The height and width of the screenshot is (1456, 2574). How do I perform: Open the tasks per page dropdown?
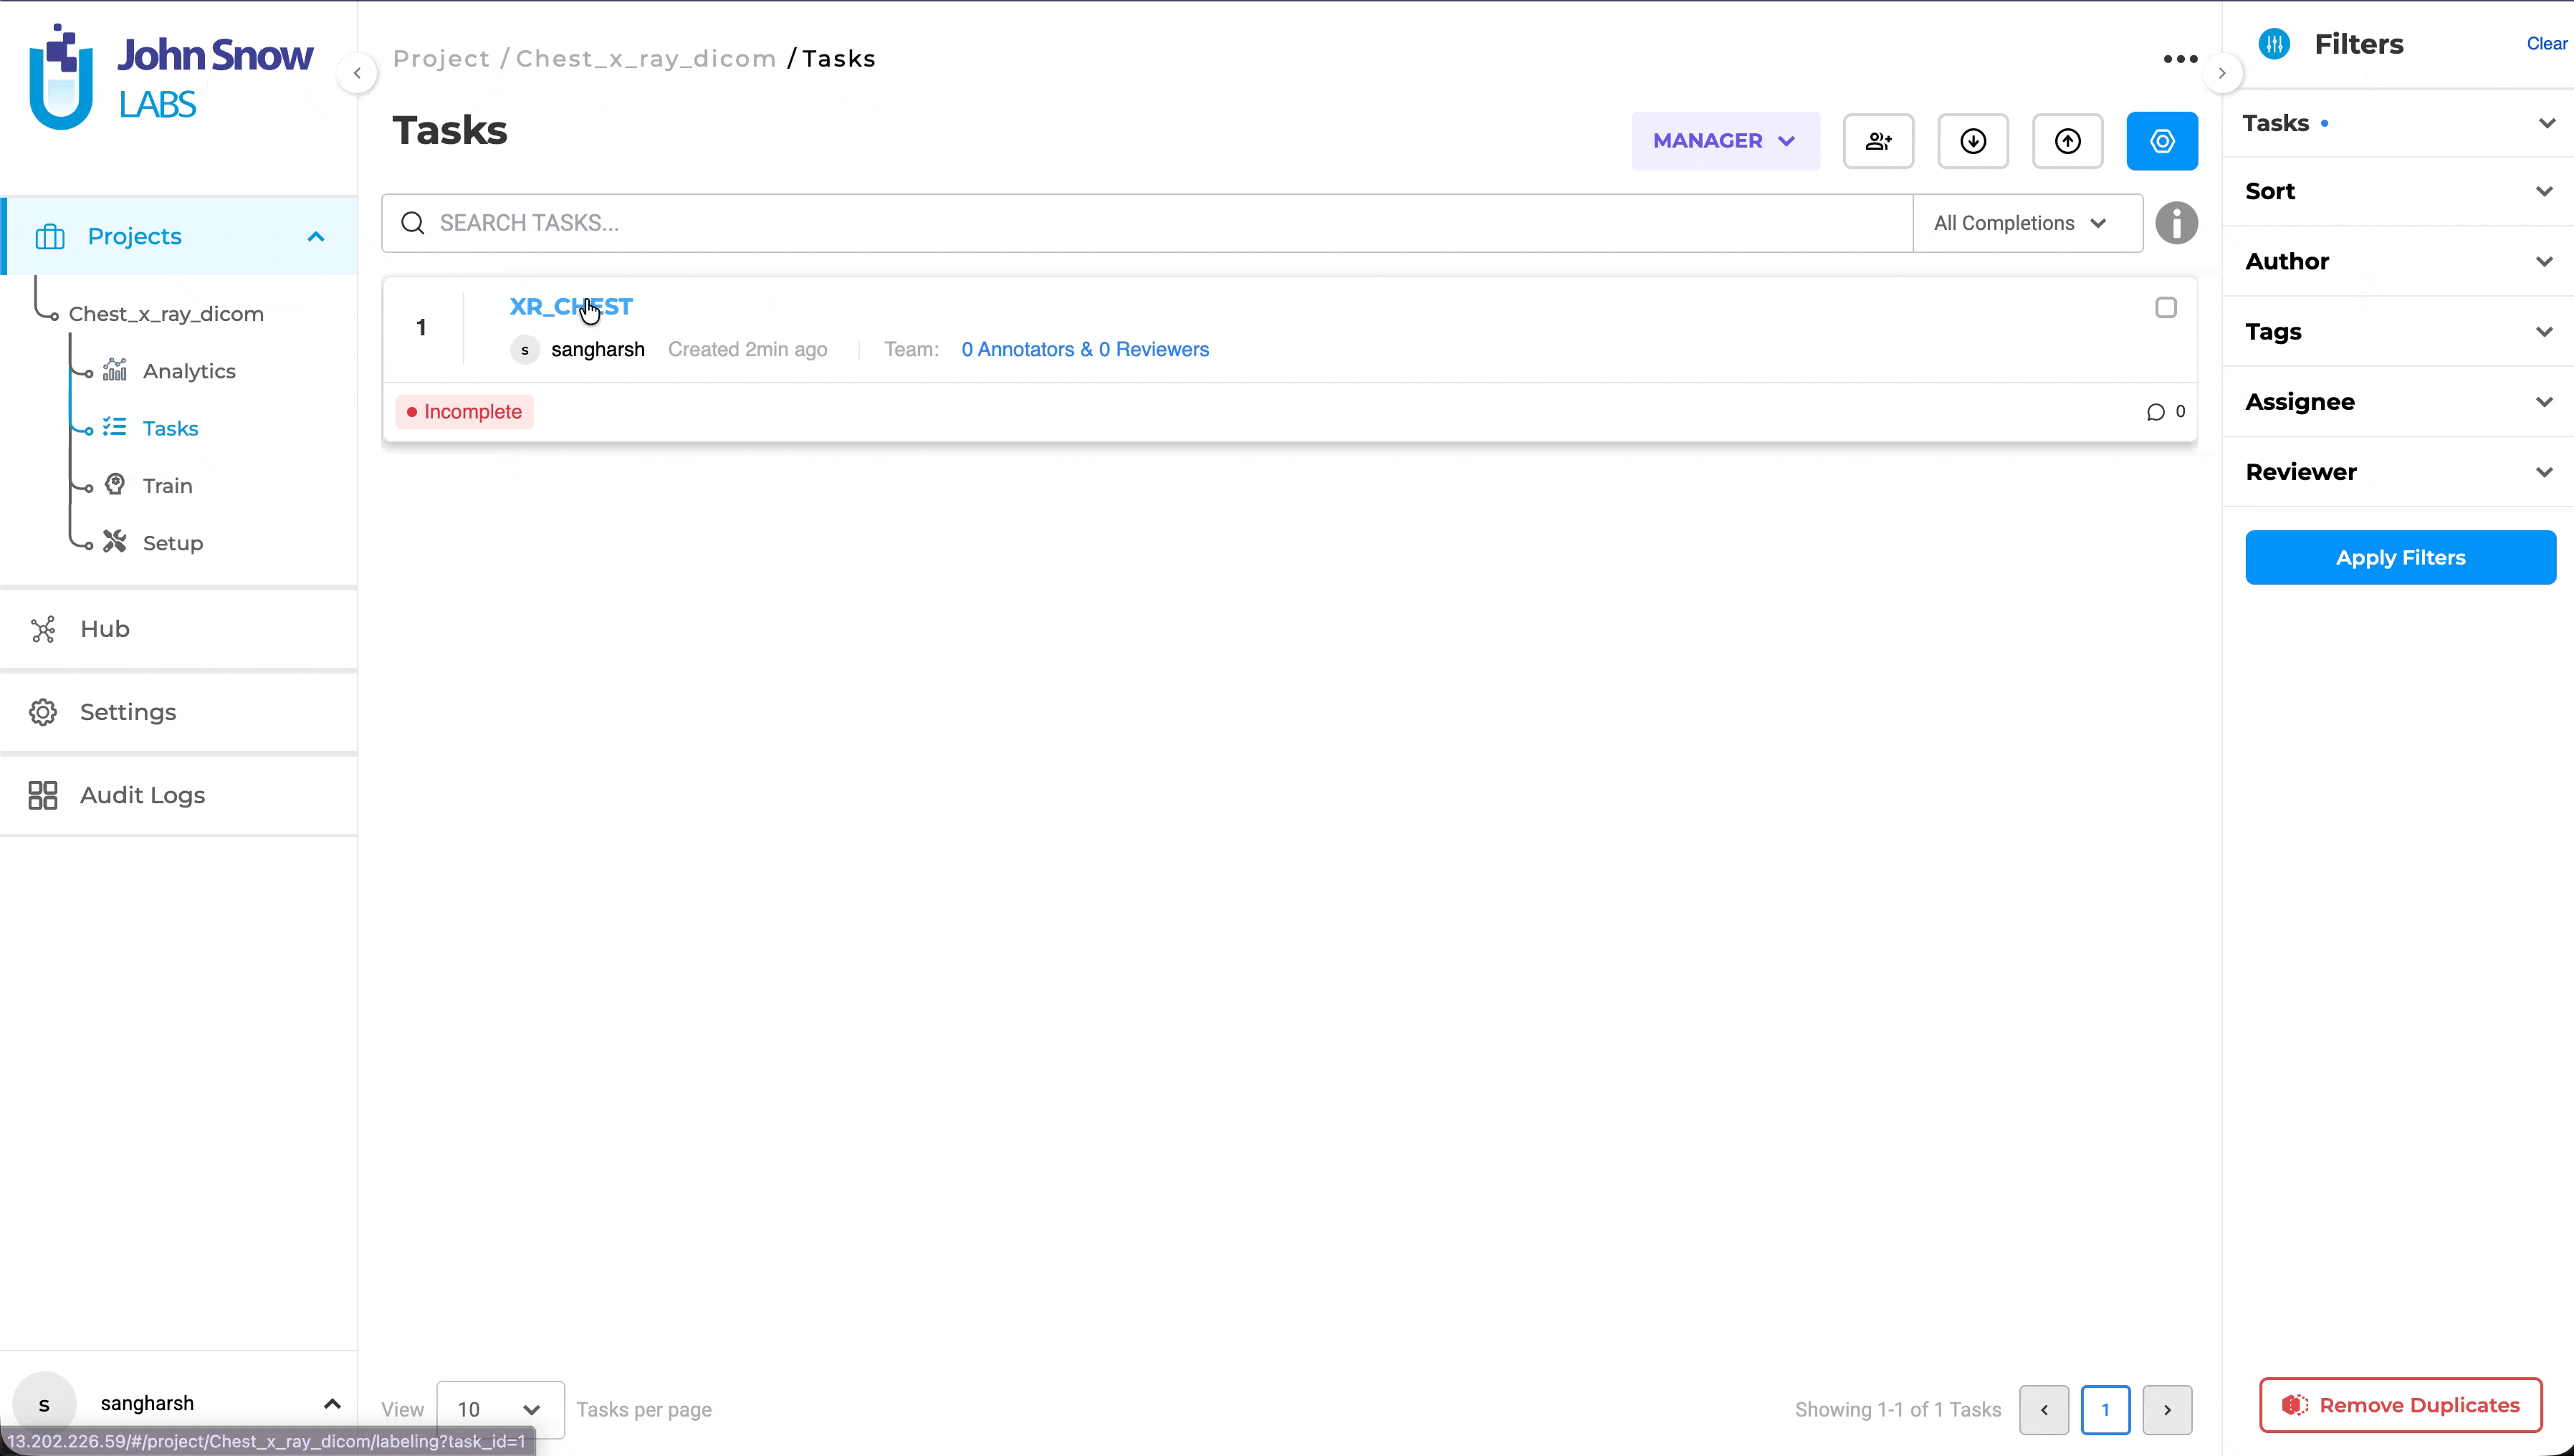pos(500,1409)
